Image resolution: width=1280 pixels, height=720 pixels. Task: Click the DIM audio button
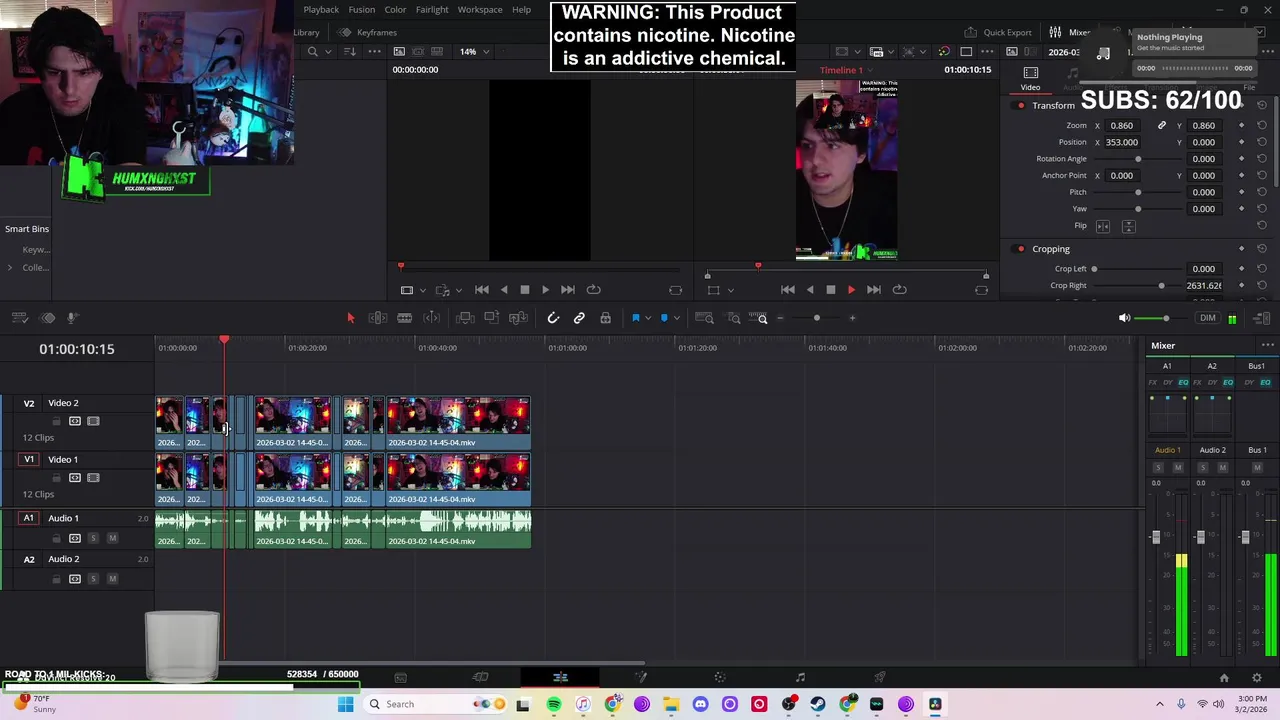1208,318
